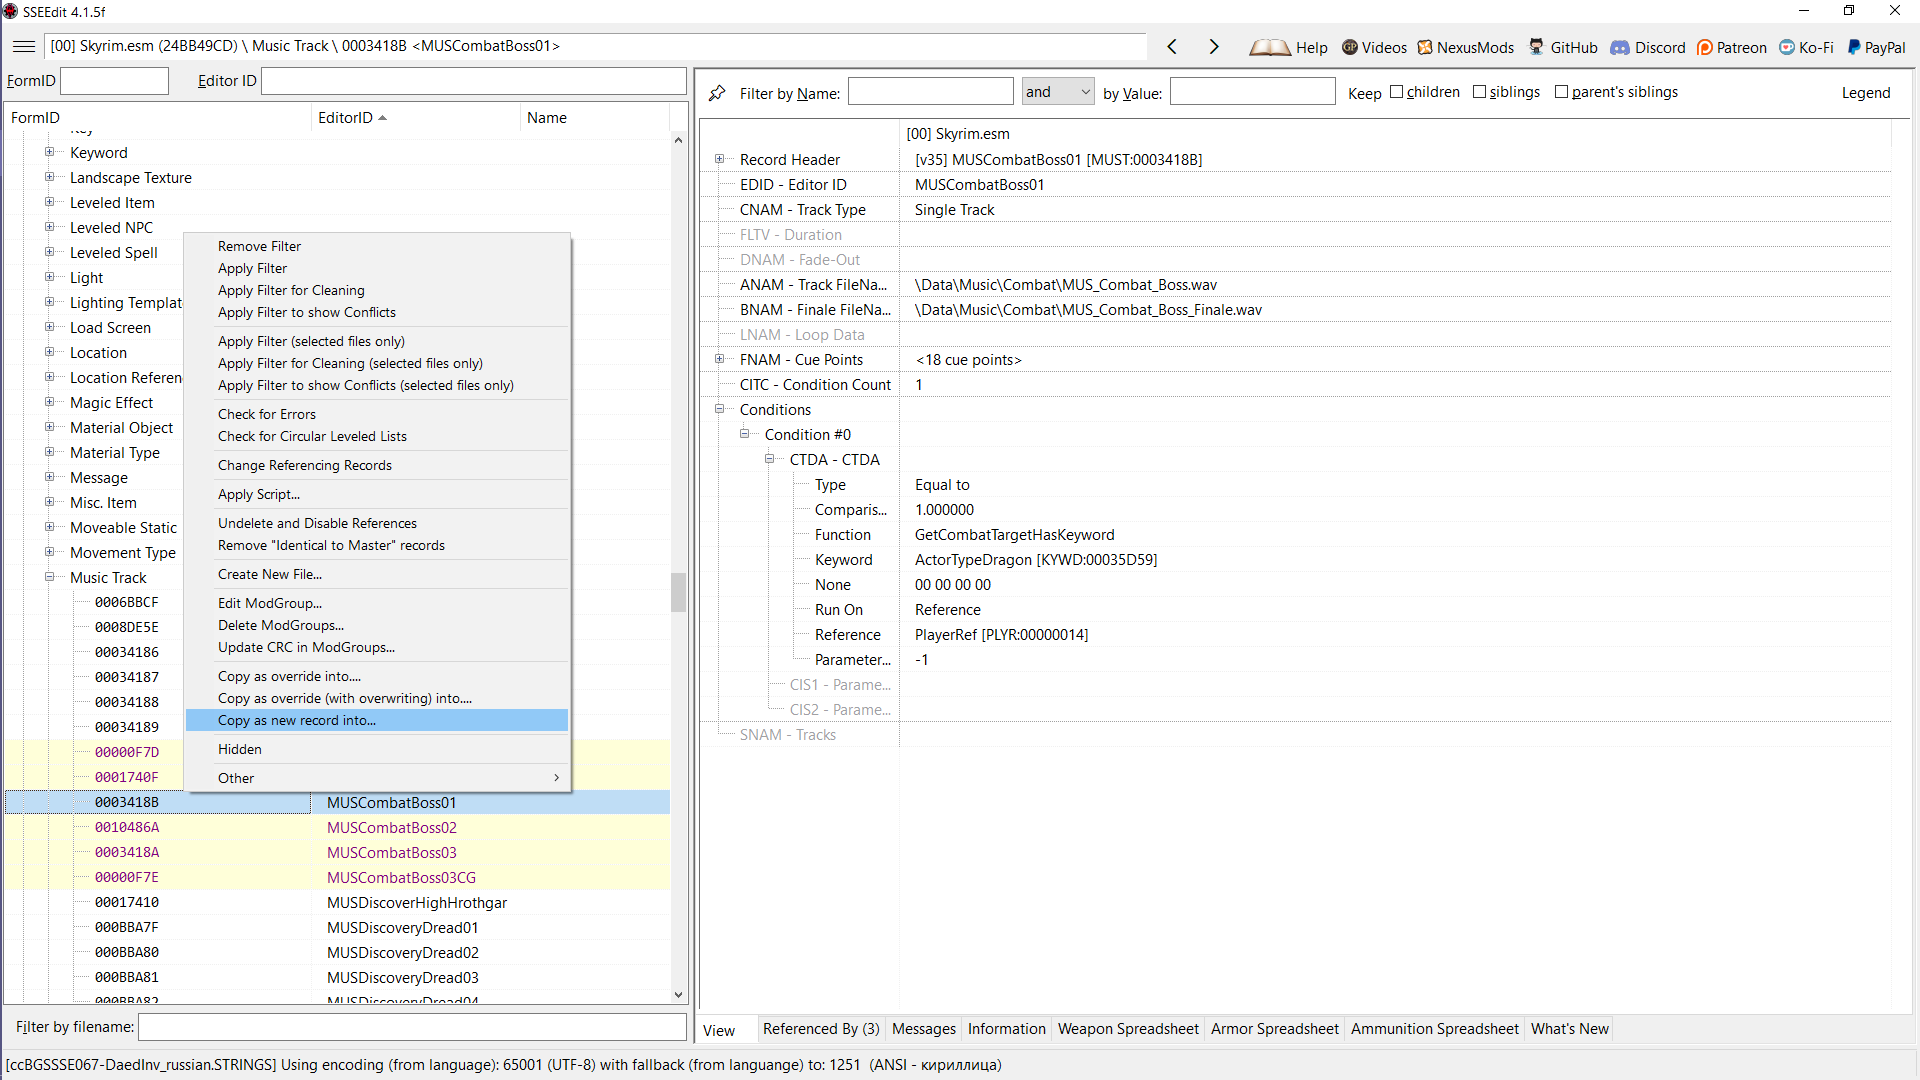1920x1080 pixels.
Task: Select MUSCombatBoss02 record row
Action: (338, 827)
